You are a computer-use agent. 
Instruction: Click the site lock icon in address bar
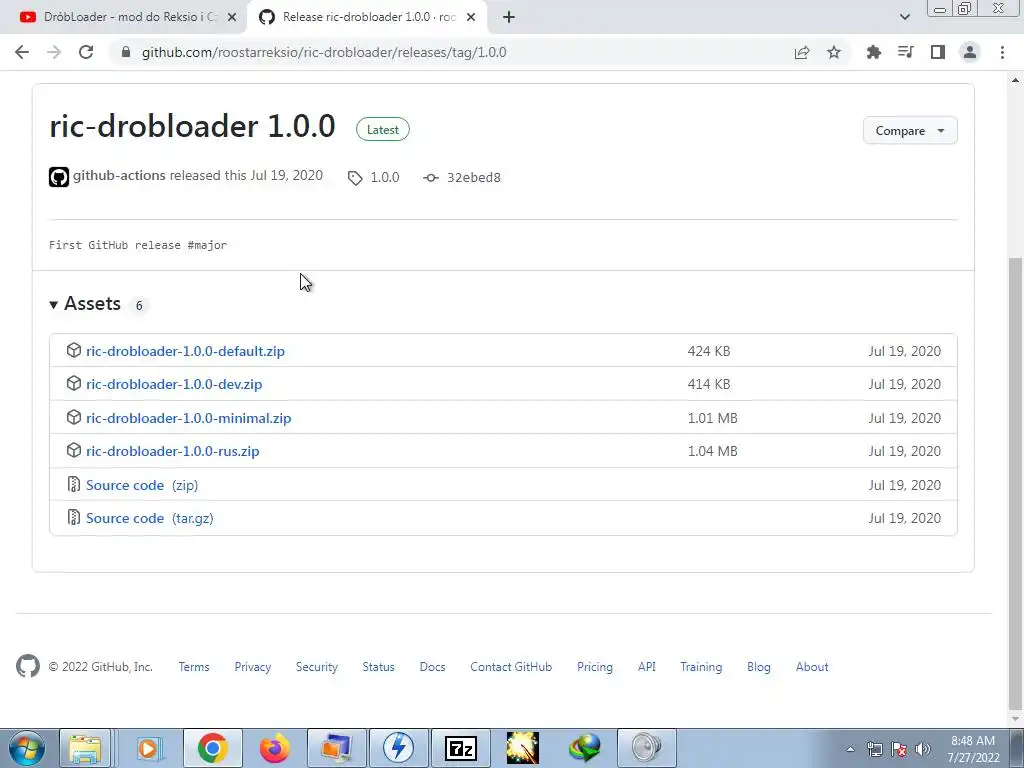coord(126,52)
